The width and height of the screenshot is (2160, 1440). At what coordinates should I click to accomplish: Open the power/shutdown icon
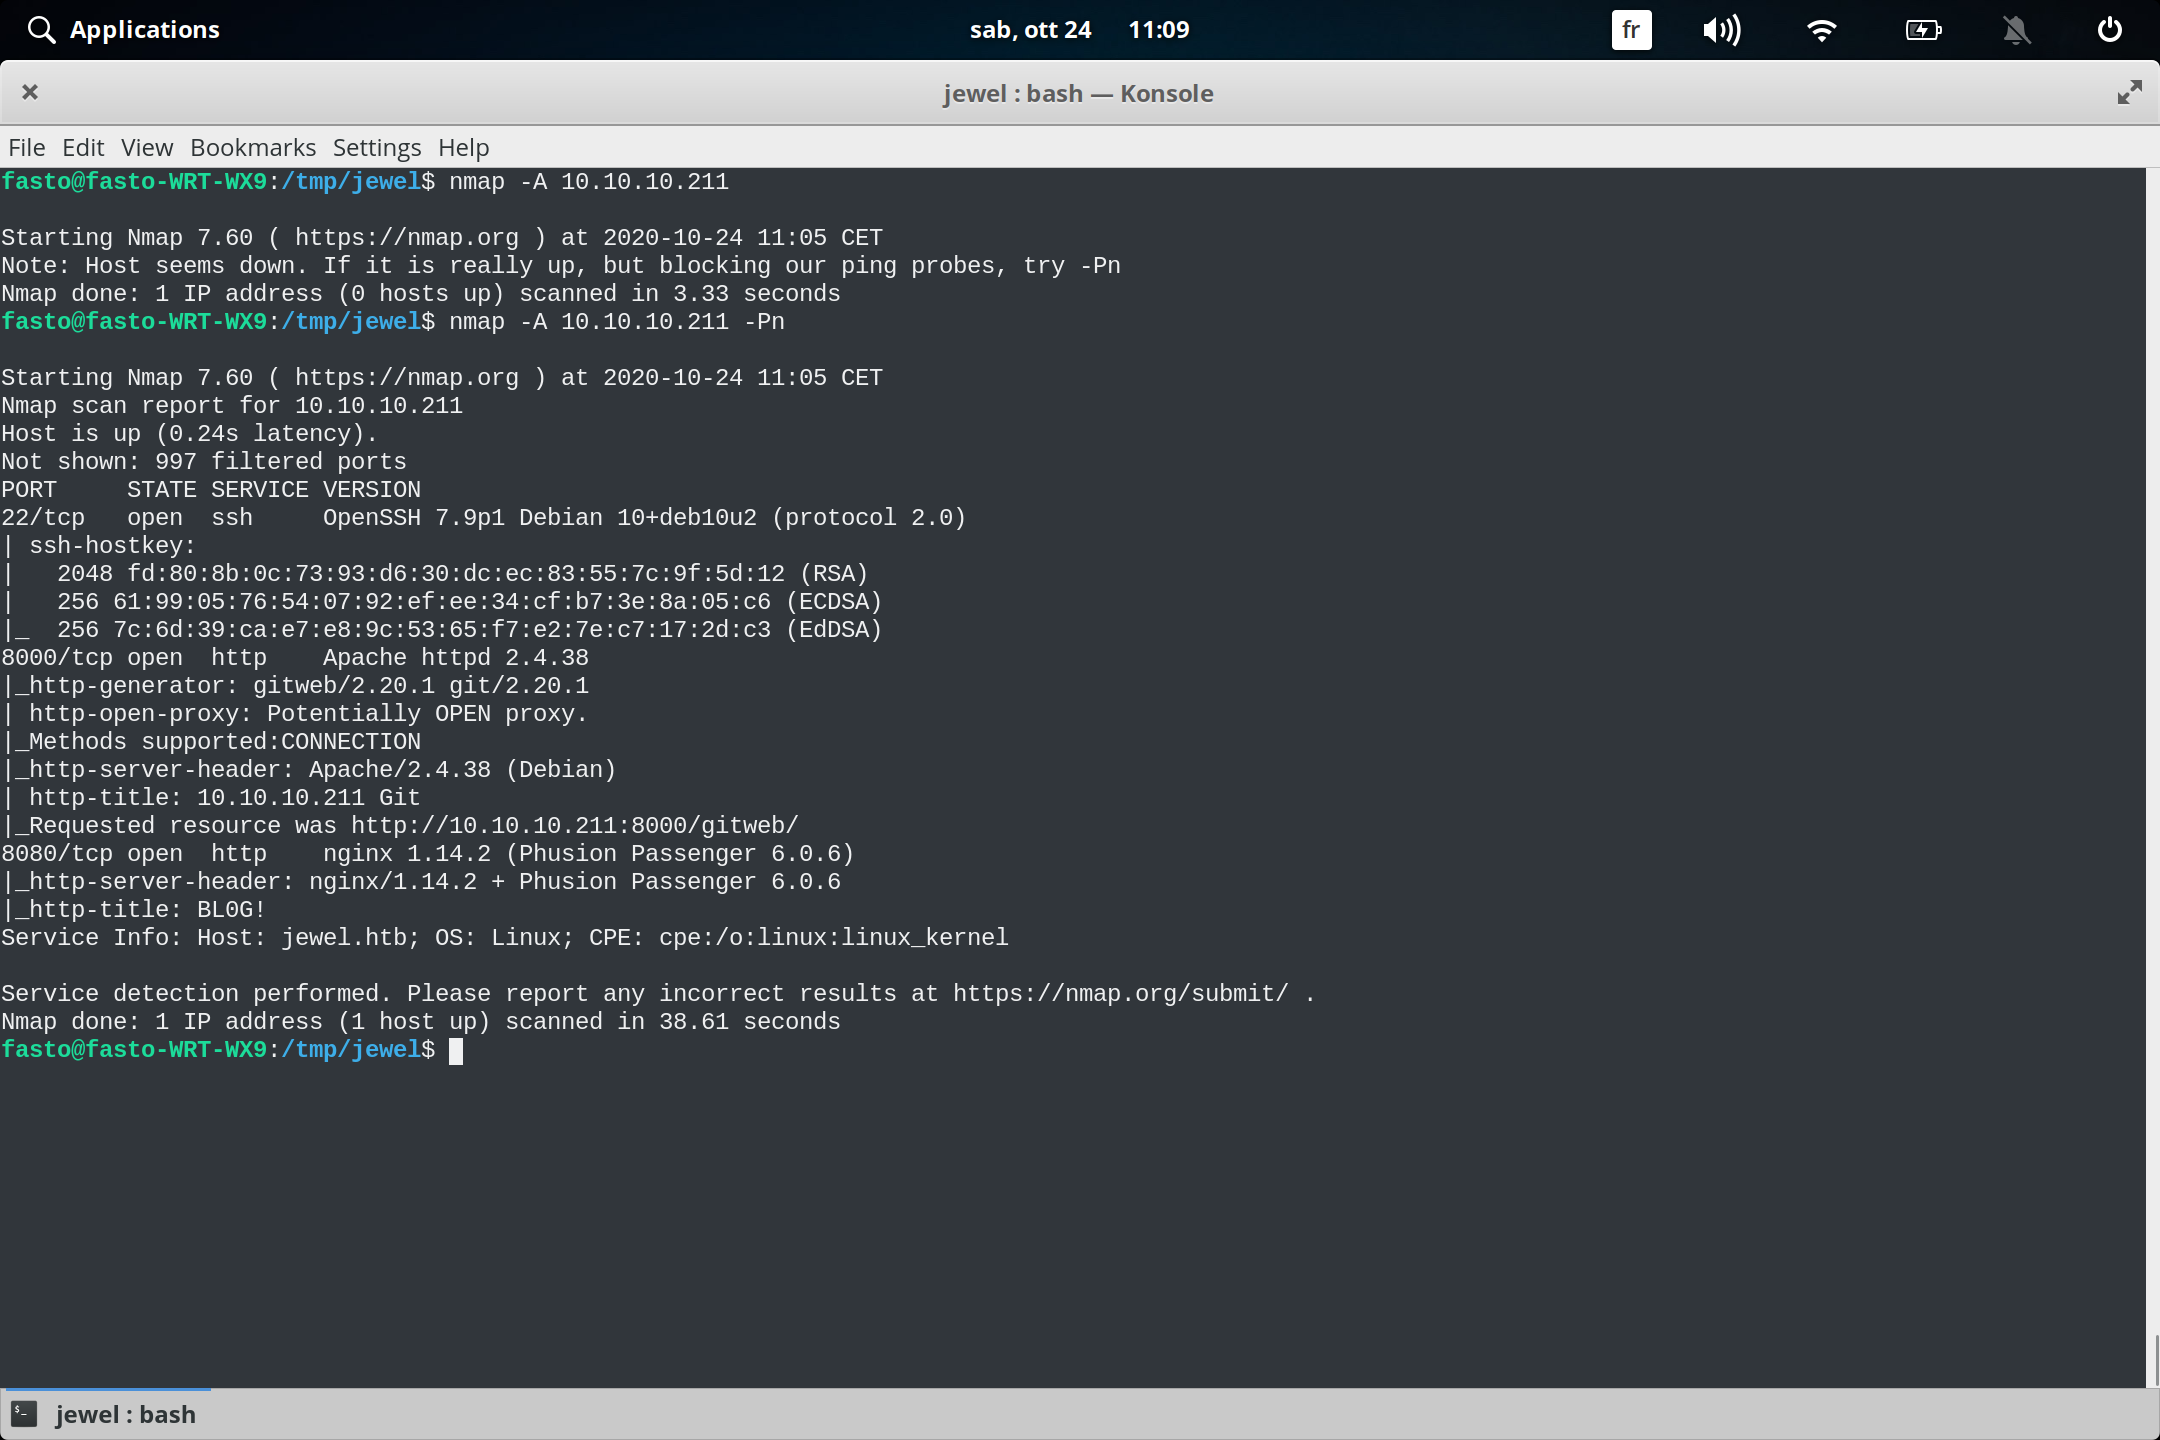(2110, 29)
